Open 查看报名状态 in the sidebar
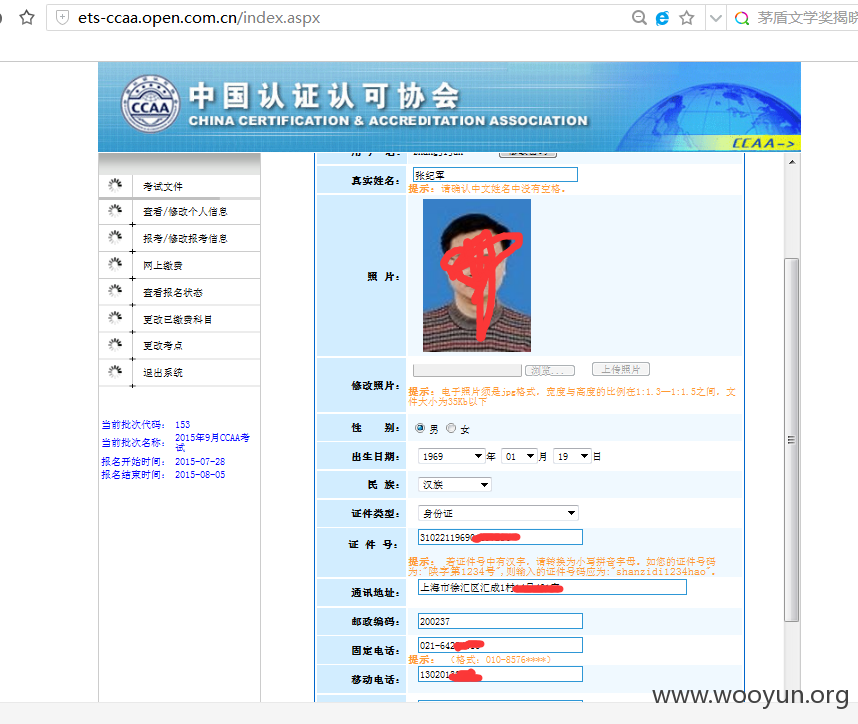Image resolution: width=858 pixels, height=724 pixels. (173, 293)
